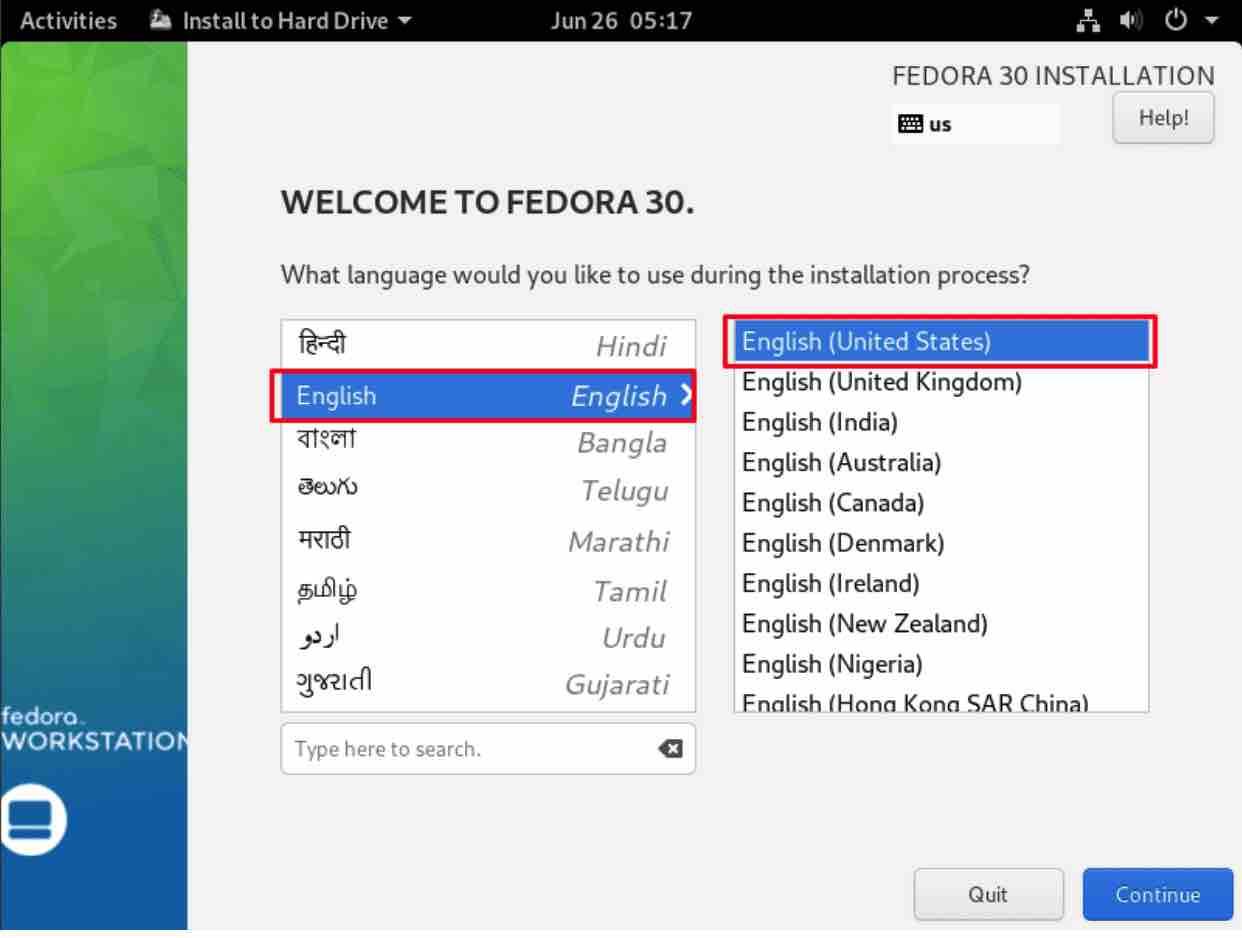This screenshot has width=1242, height=938.
Task: Choose English (Denmark) locale
Action: (x=941, y=543)
